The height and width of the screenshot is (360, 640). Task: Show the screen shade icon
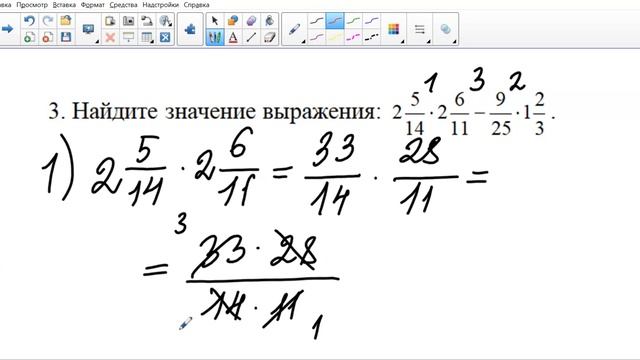[129, 38]
